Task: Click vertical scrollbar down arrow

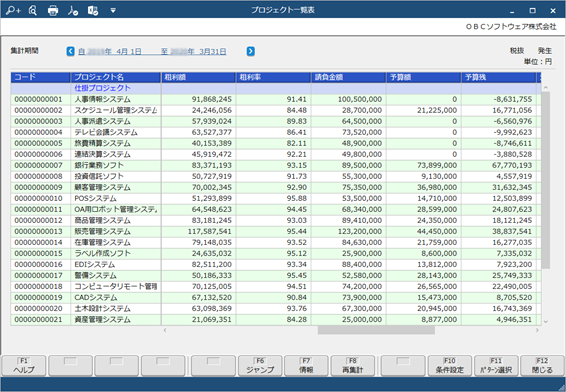Action: [x=546, y=321]
